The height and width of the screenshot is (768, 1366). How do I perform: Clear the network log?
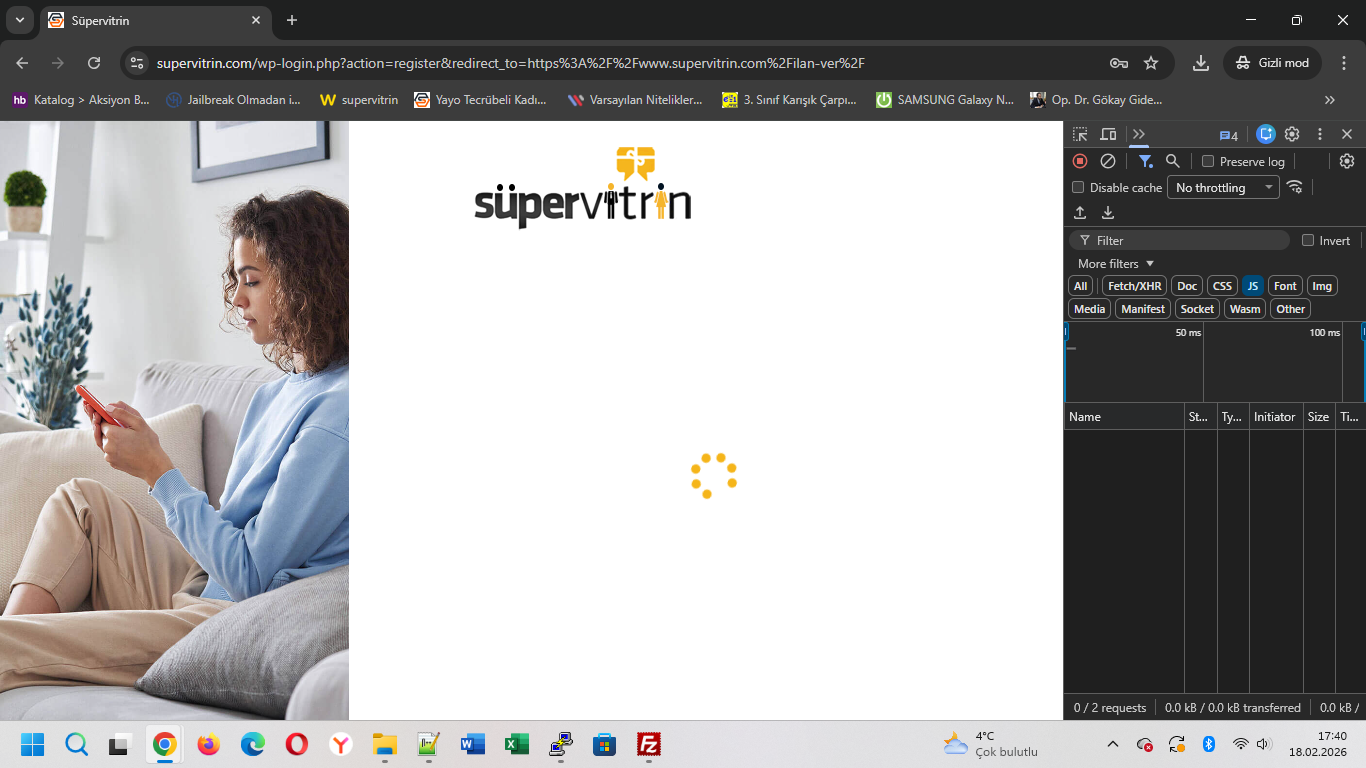(x=1108, y=161)
